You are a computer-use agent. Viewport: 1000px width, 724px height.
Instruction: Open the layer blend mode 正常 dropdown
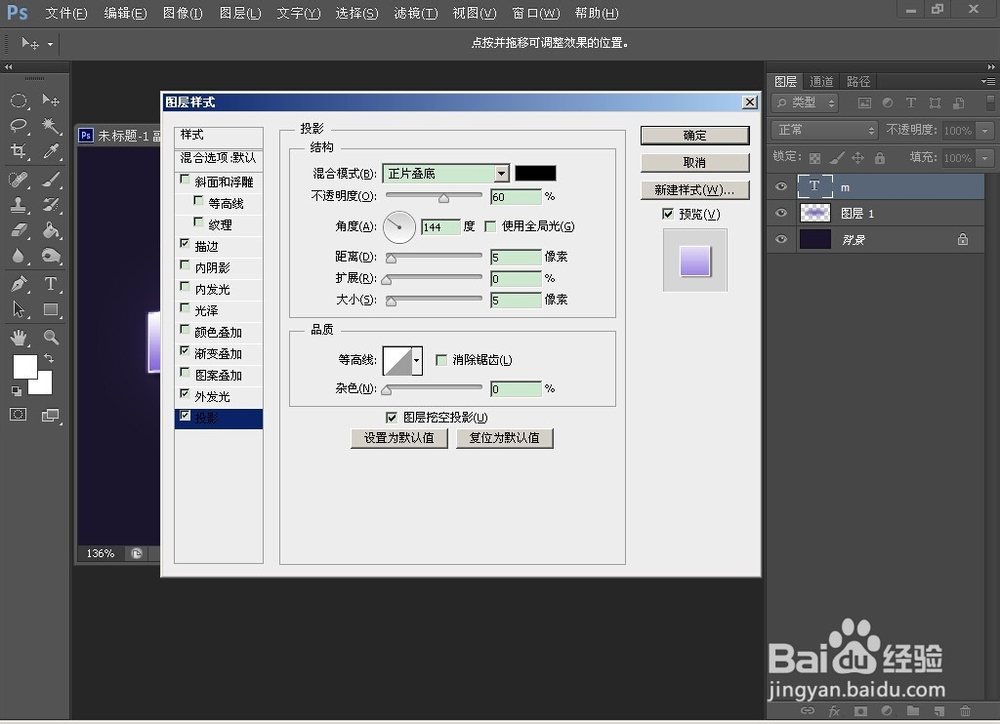pyautogui.click(x=825, y=130)
